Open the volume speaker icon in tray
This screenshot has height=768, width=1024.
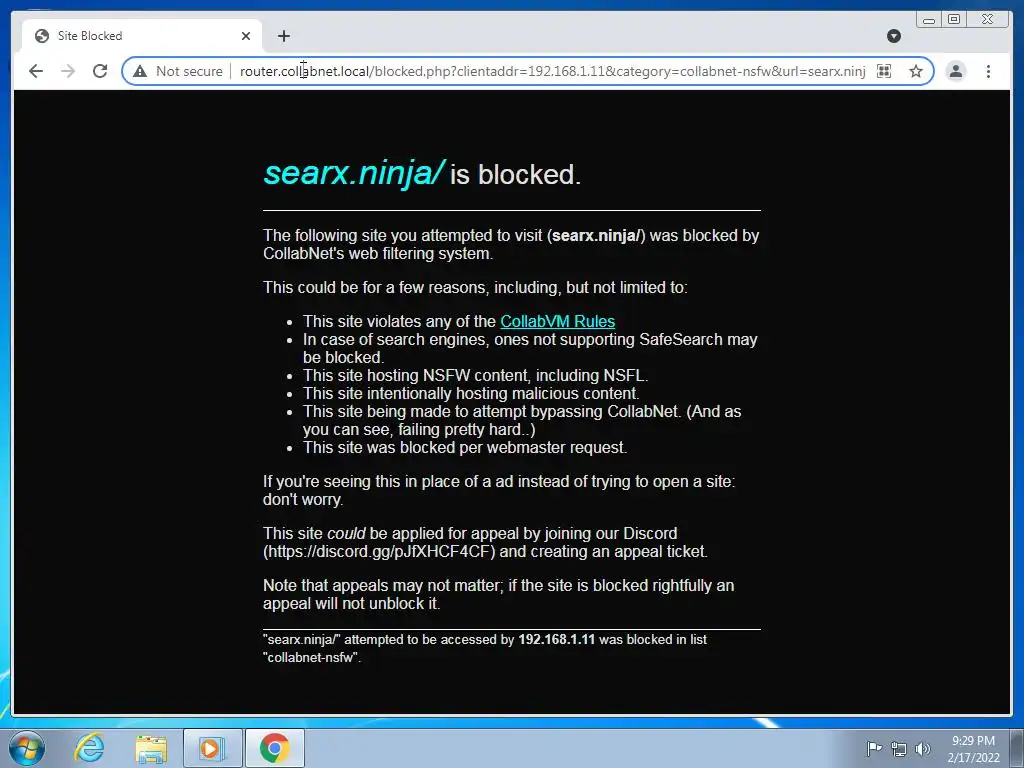tap(923, 749)
